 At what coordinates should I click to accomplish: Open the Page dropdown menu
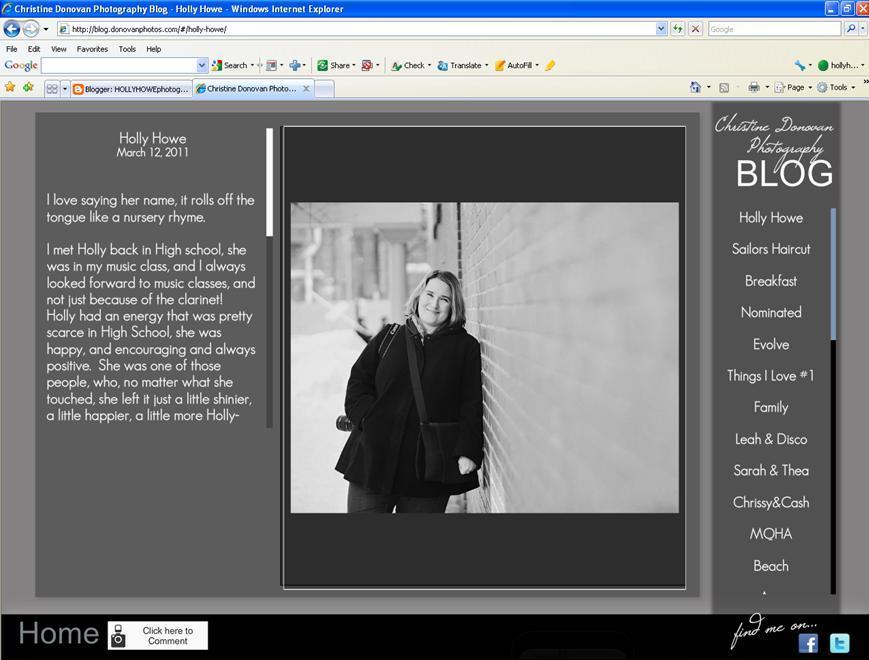tap(796, 88)
